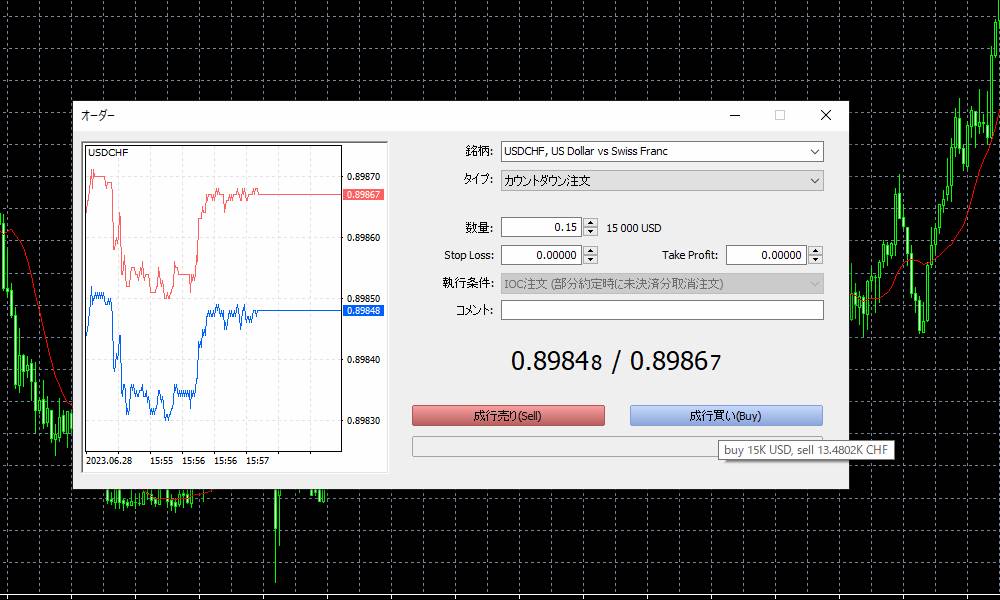Minimize the オーダー order window
This screenshot has width=1000, height=600.
coord(735,115)
